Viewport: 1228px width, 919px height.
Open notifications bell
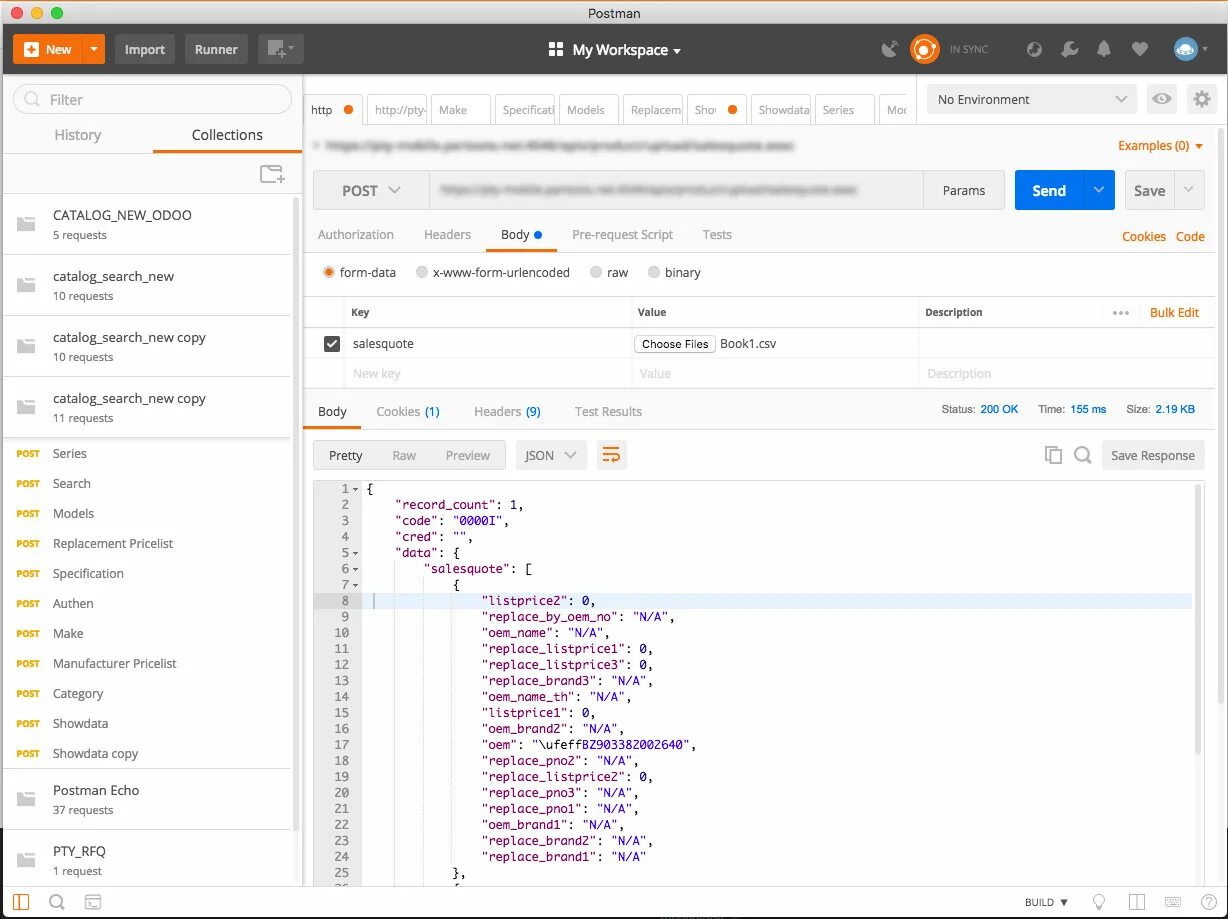1105,48
